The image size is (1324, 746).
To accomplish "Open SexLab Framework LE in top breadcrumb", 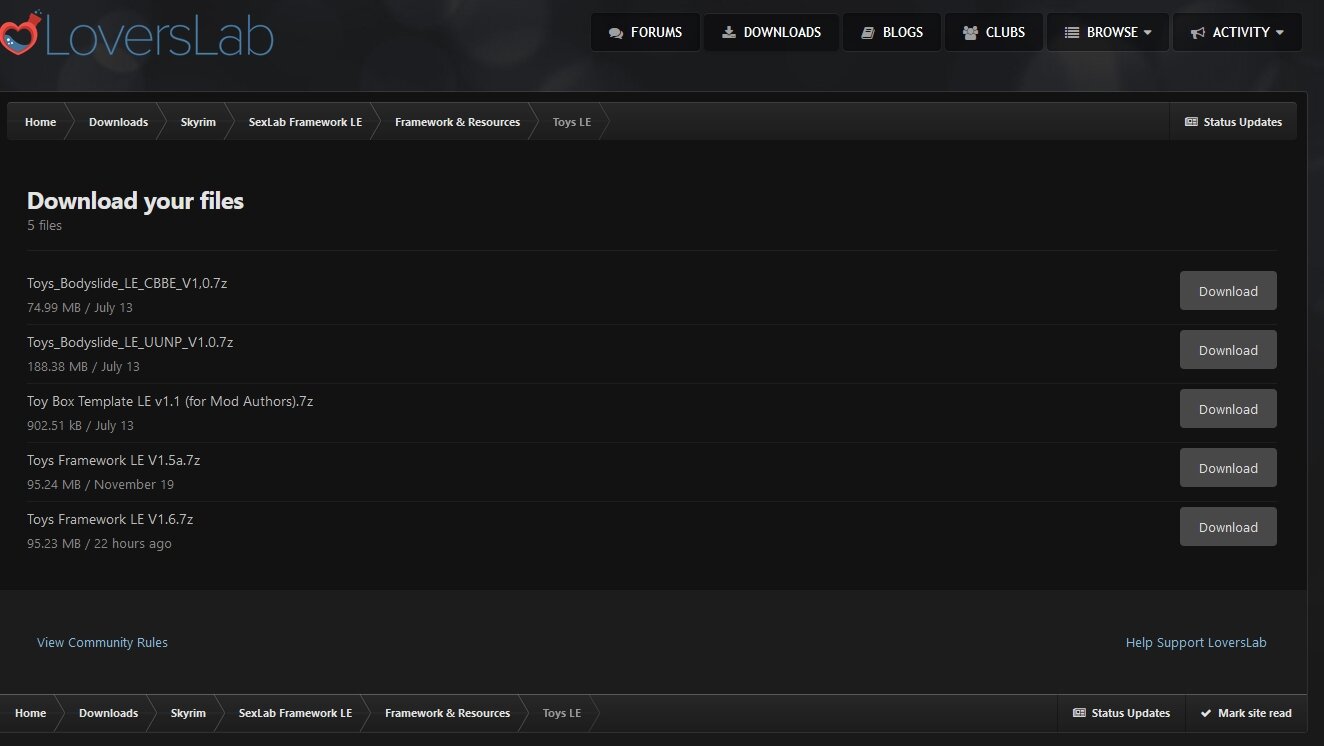I will (305, 122).
